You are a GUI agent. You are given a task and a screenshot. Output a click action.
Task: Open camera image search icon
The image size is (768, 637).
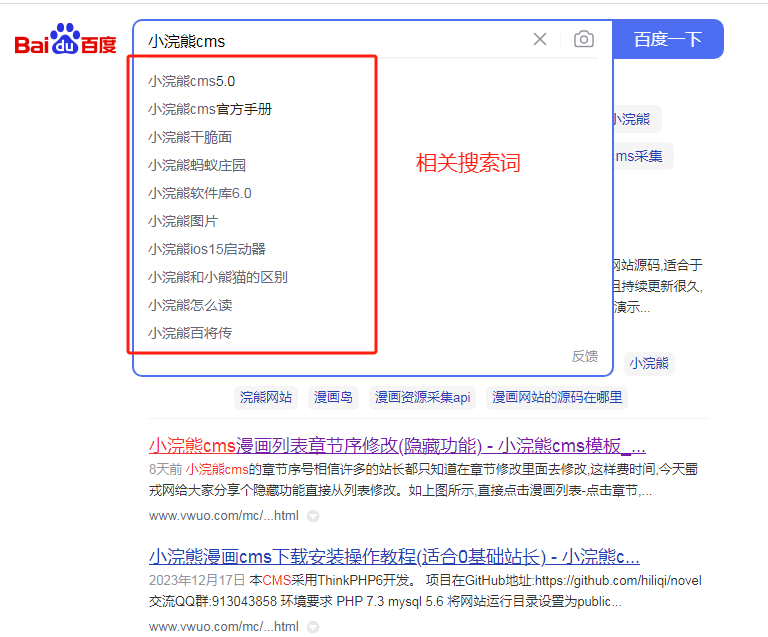coord(584,39)
